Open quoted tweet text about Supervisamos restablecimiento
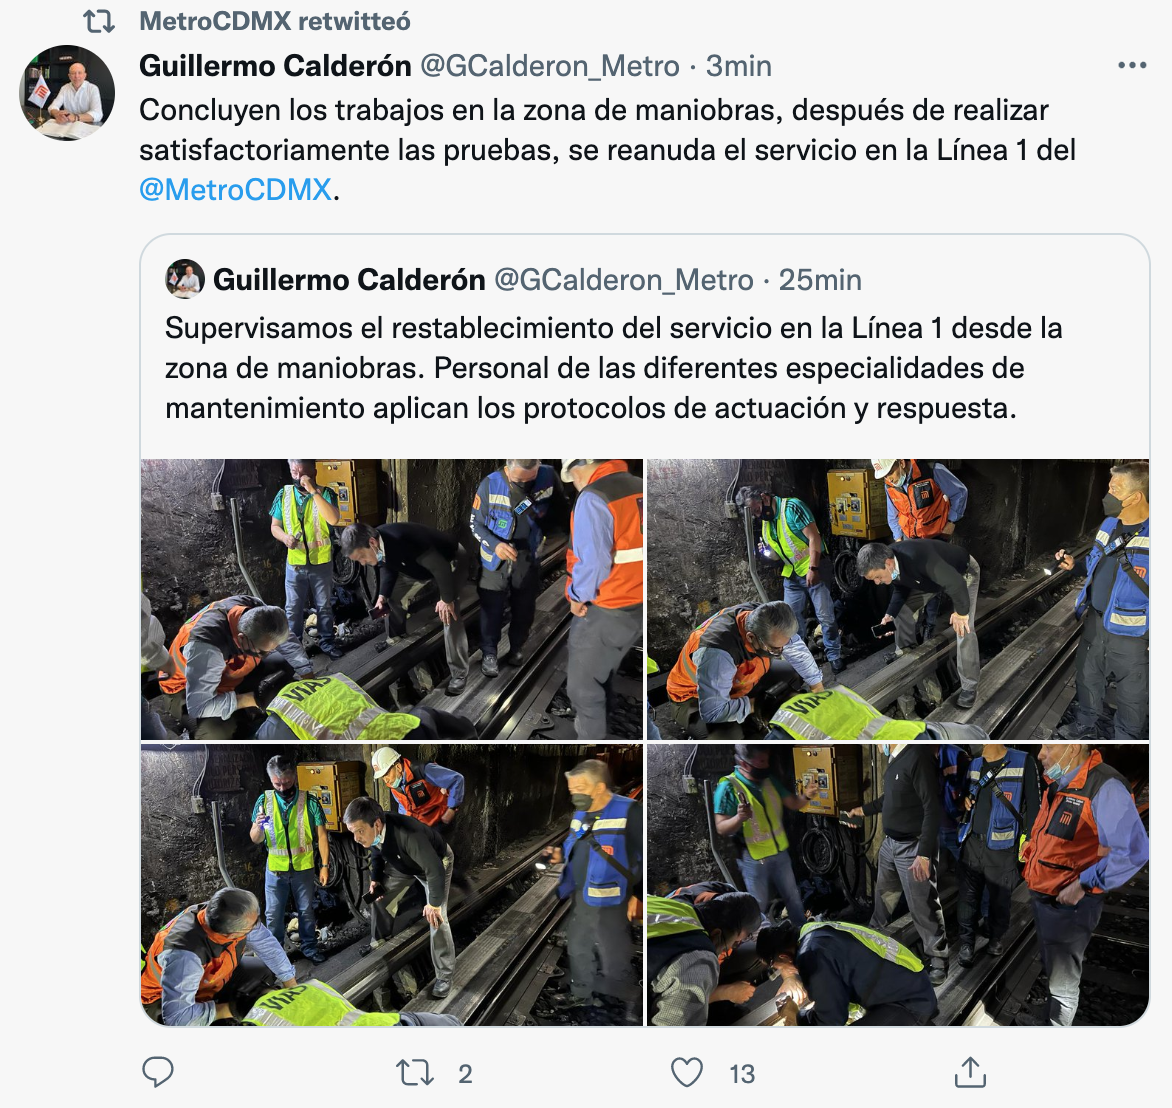Image resolution: width=1172 pixels, height=1108 pixels. tap(613, 368)
